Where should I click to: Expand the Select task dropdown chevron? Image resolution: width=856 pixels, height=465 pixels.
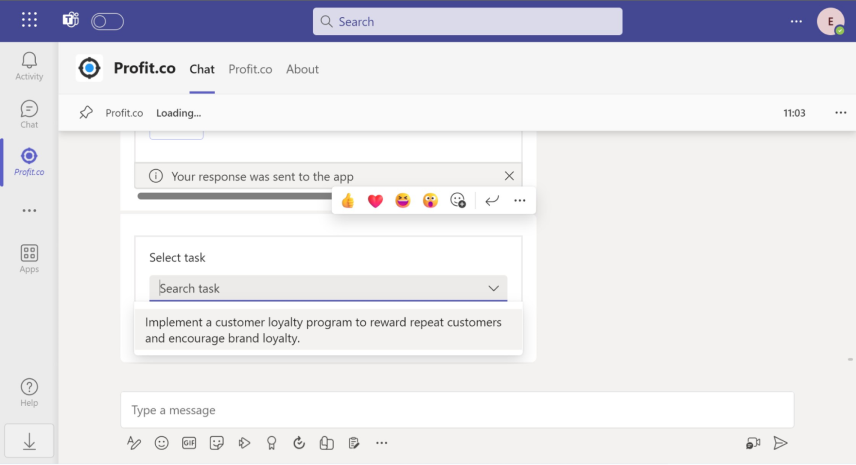coord(494,288)
